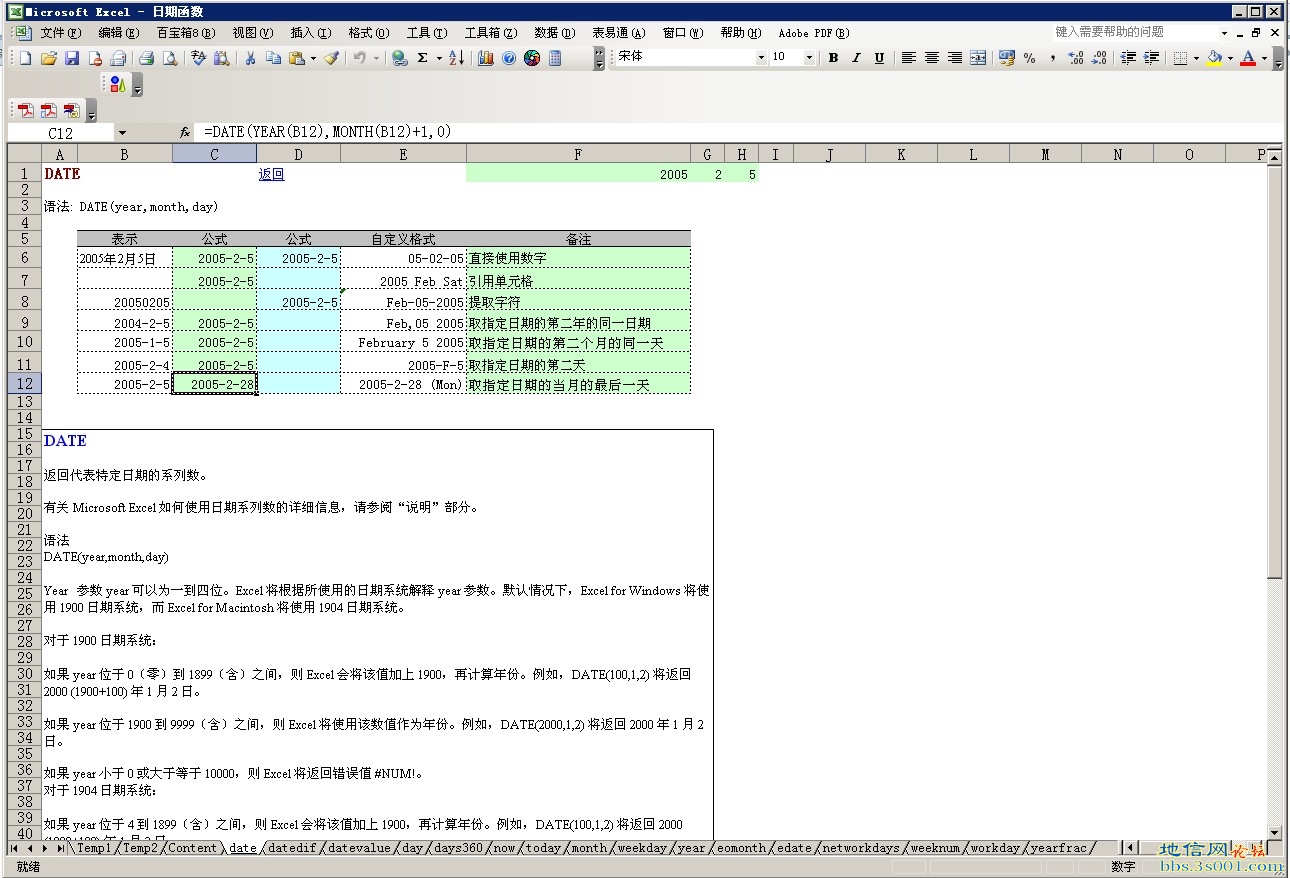Screen dimensions: 1290x878
Task: Select cell showing February 5 2005
Action: 403,342
